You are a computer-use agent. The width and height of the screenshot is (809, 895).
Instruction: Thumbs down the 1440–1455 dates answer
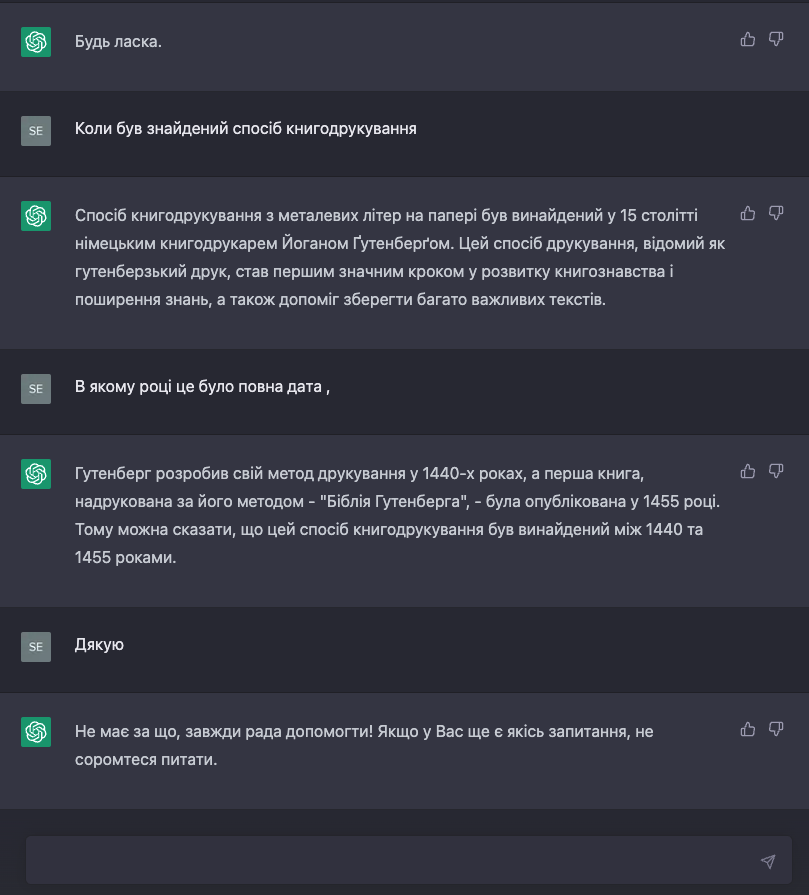776,471
